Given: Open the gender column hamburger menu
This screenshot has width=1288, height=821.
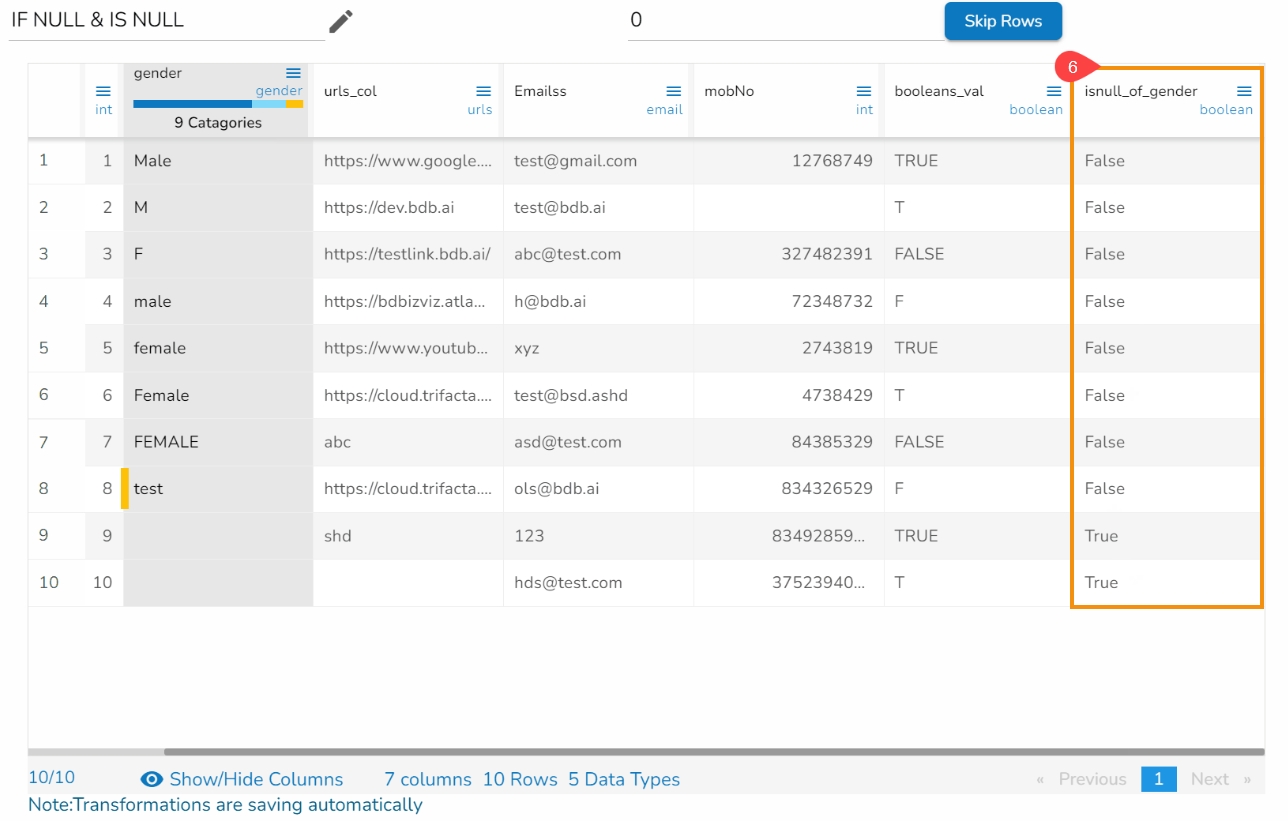Looking at the screenshot, I should tap(293, 73).
